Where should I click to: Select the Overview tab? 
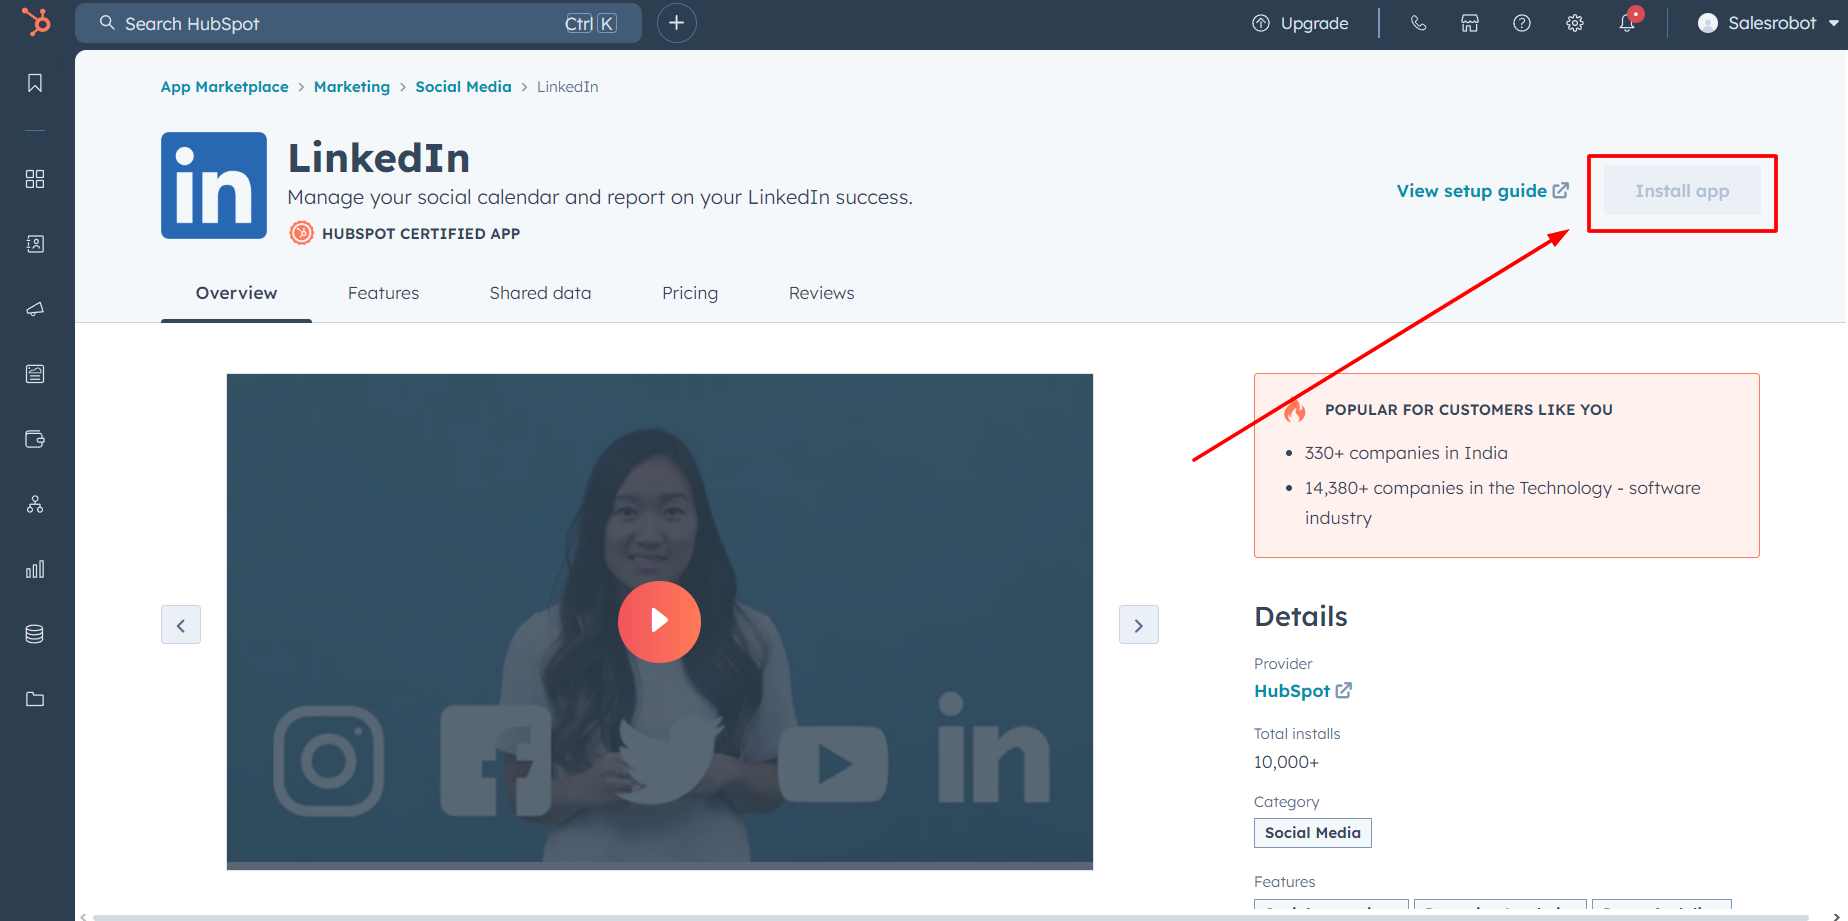[x=236, y=293]
